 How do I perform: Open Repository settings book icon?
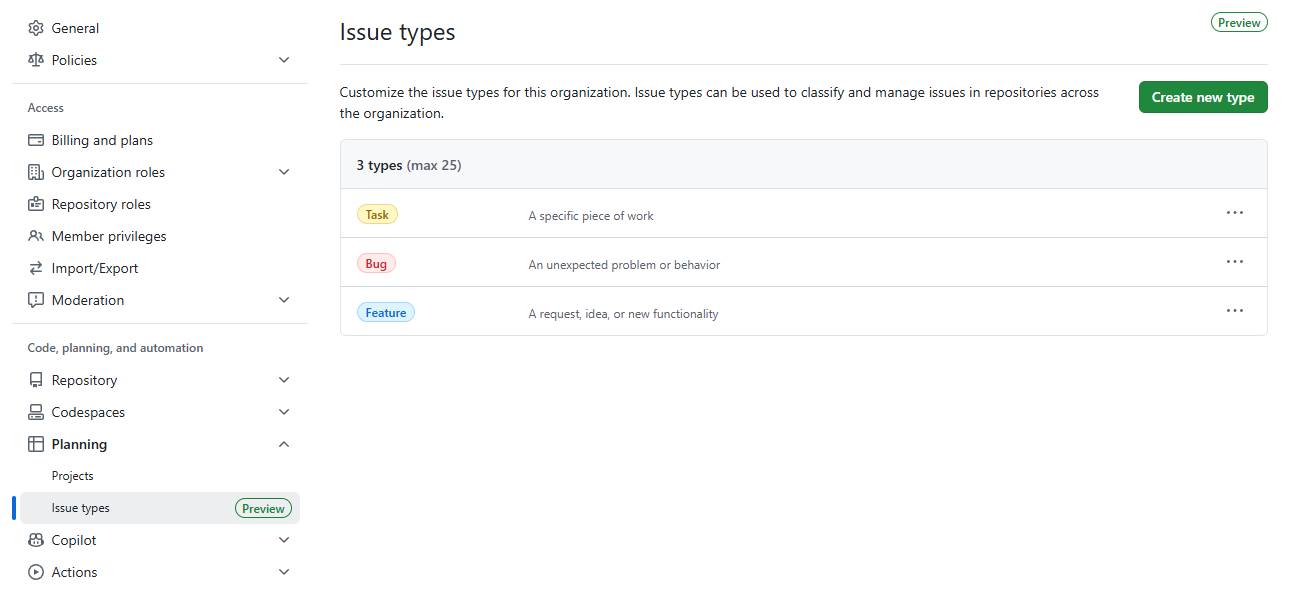(35, 379)
